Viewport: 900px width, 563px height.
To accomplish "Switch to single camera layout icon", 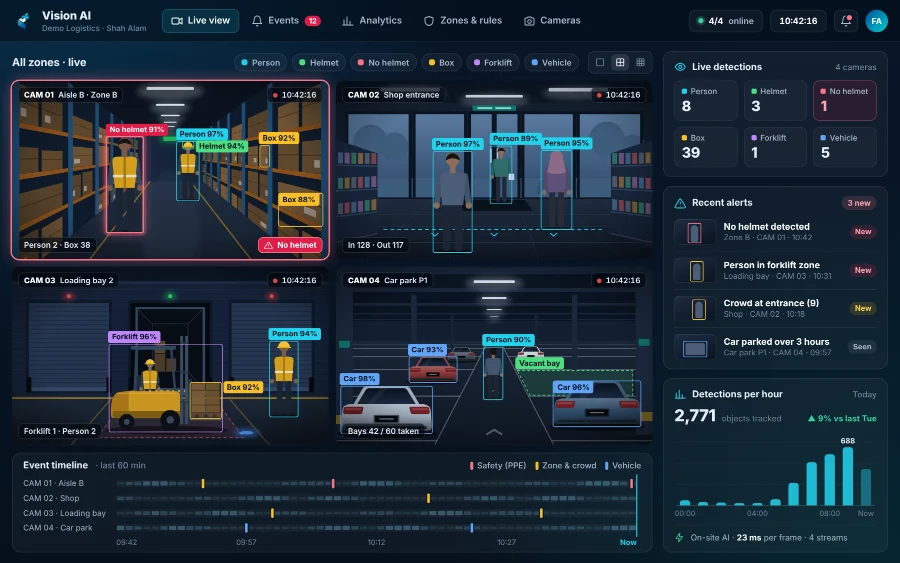I will [600, 63].
